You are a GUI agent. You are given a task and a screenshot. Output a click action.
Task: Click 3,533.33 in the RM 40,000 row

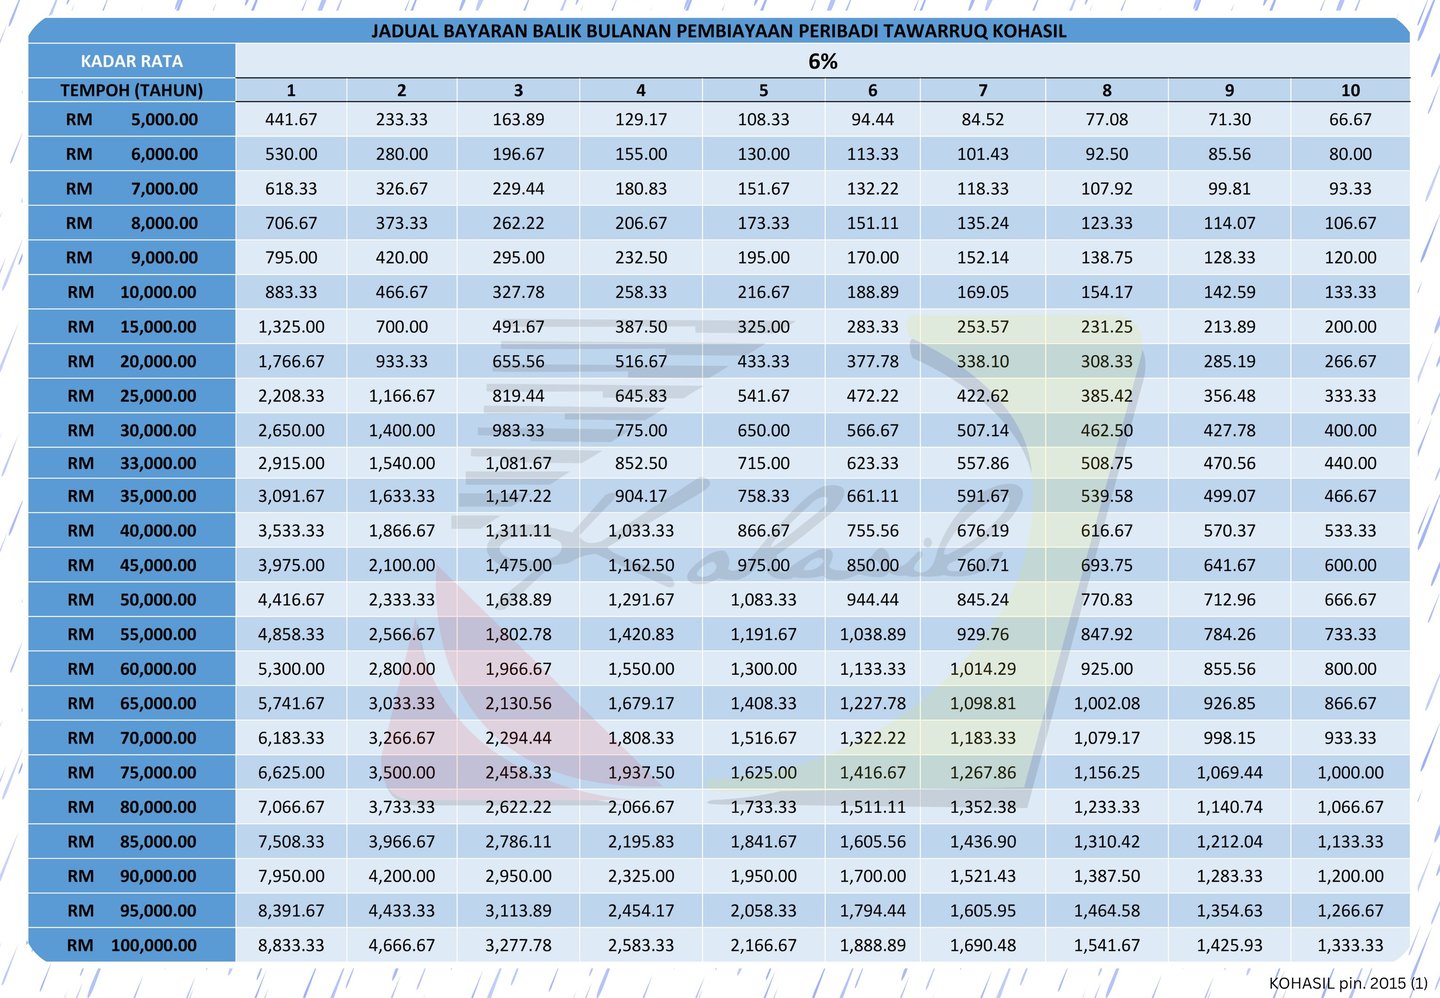click(291, 530)
